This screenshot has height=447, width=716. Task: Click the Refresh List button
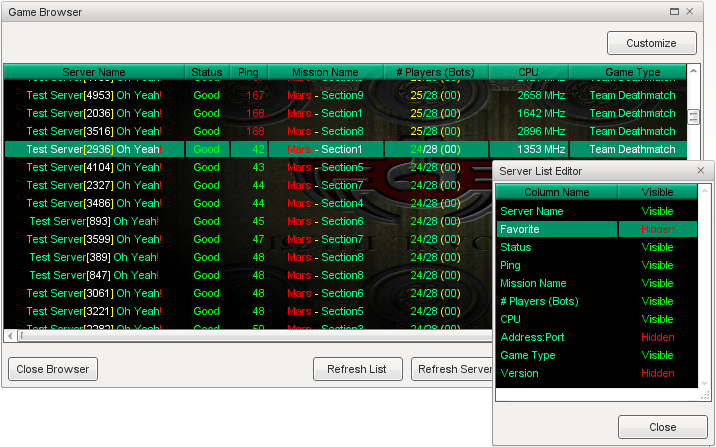(x=358, y=369)
